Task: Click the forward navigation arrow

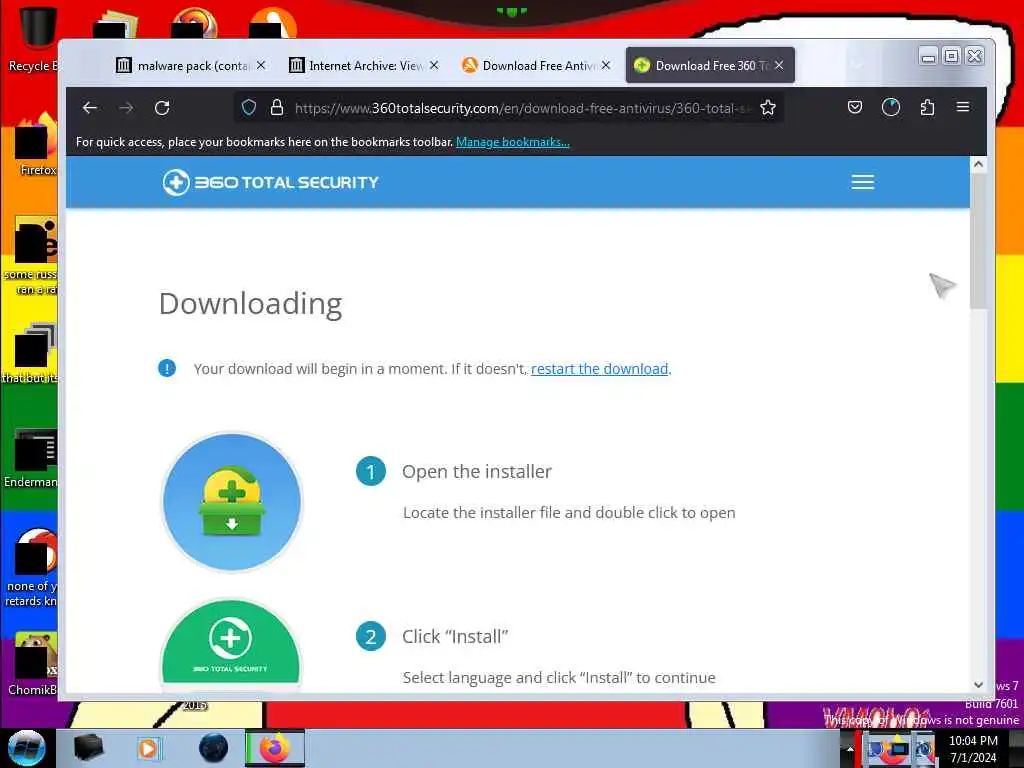Action: (x=126, y=108)
